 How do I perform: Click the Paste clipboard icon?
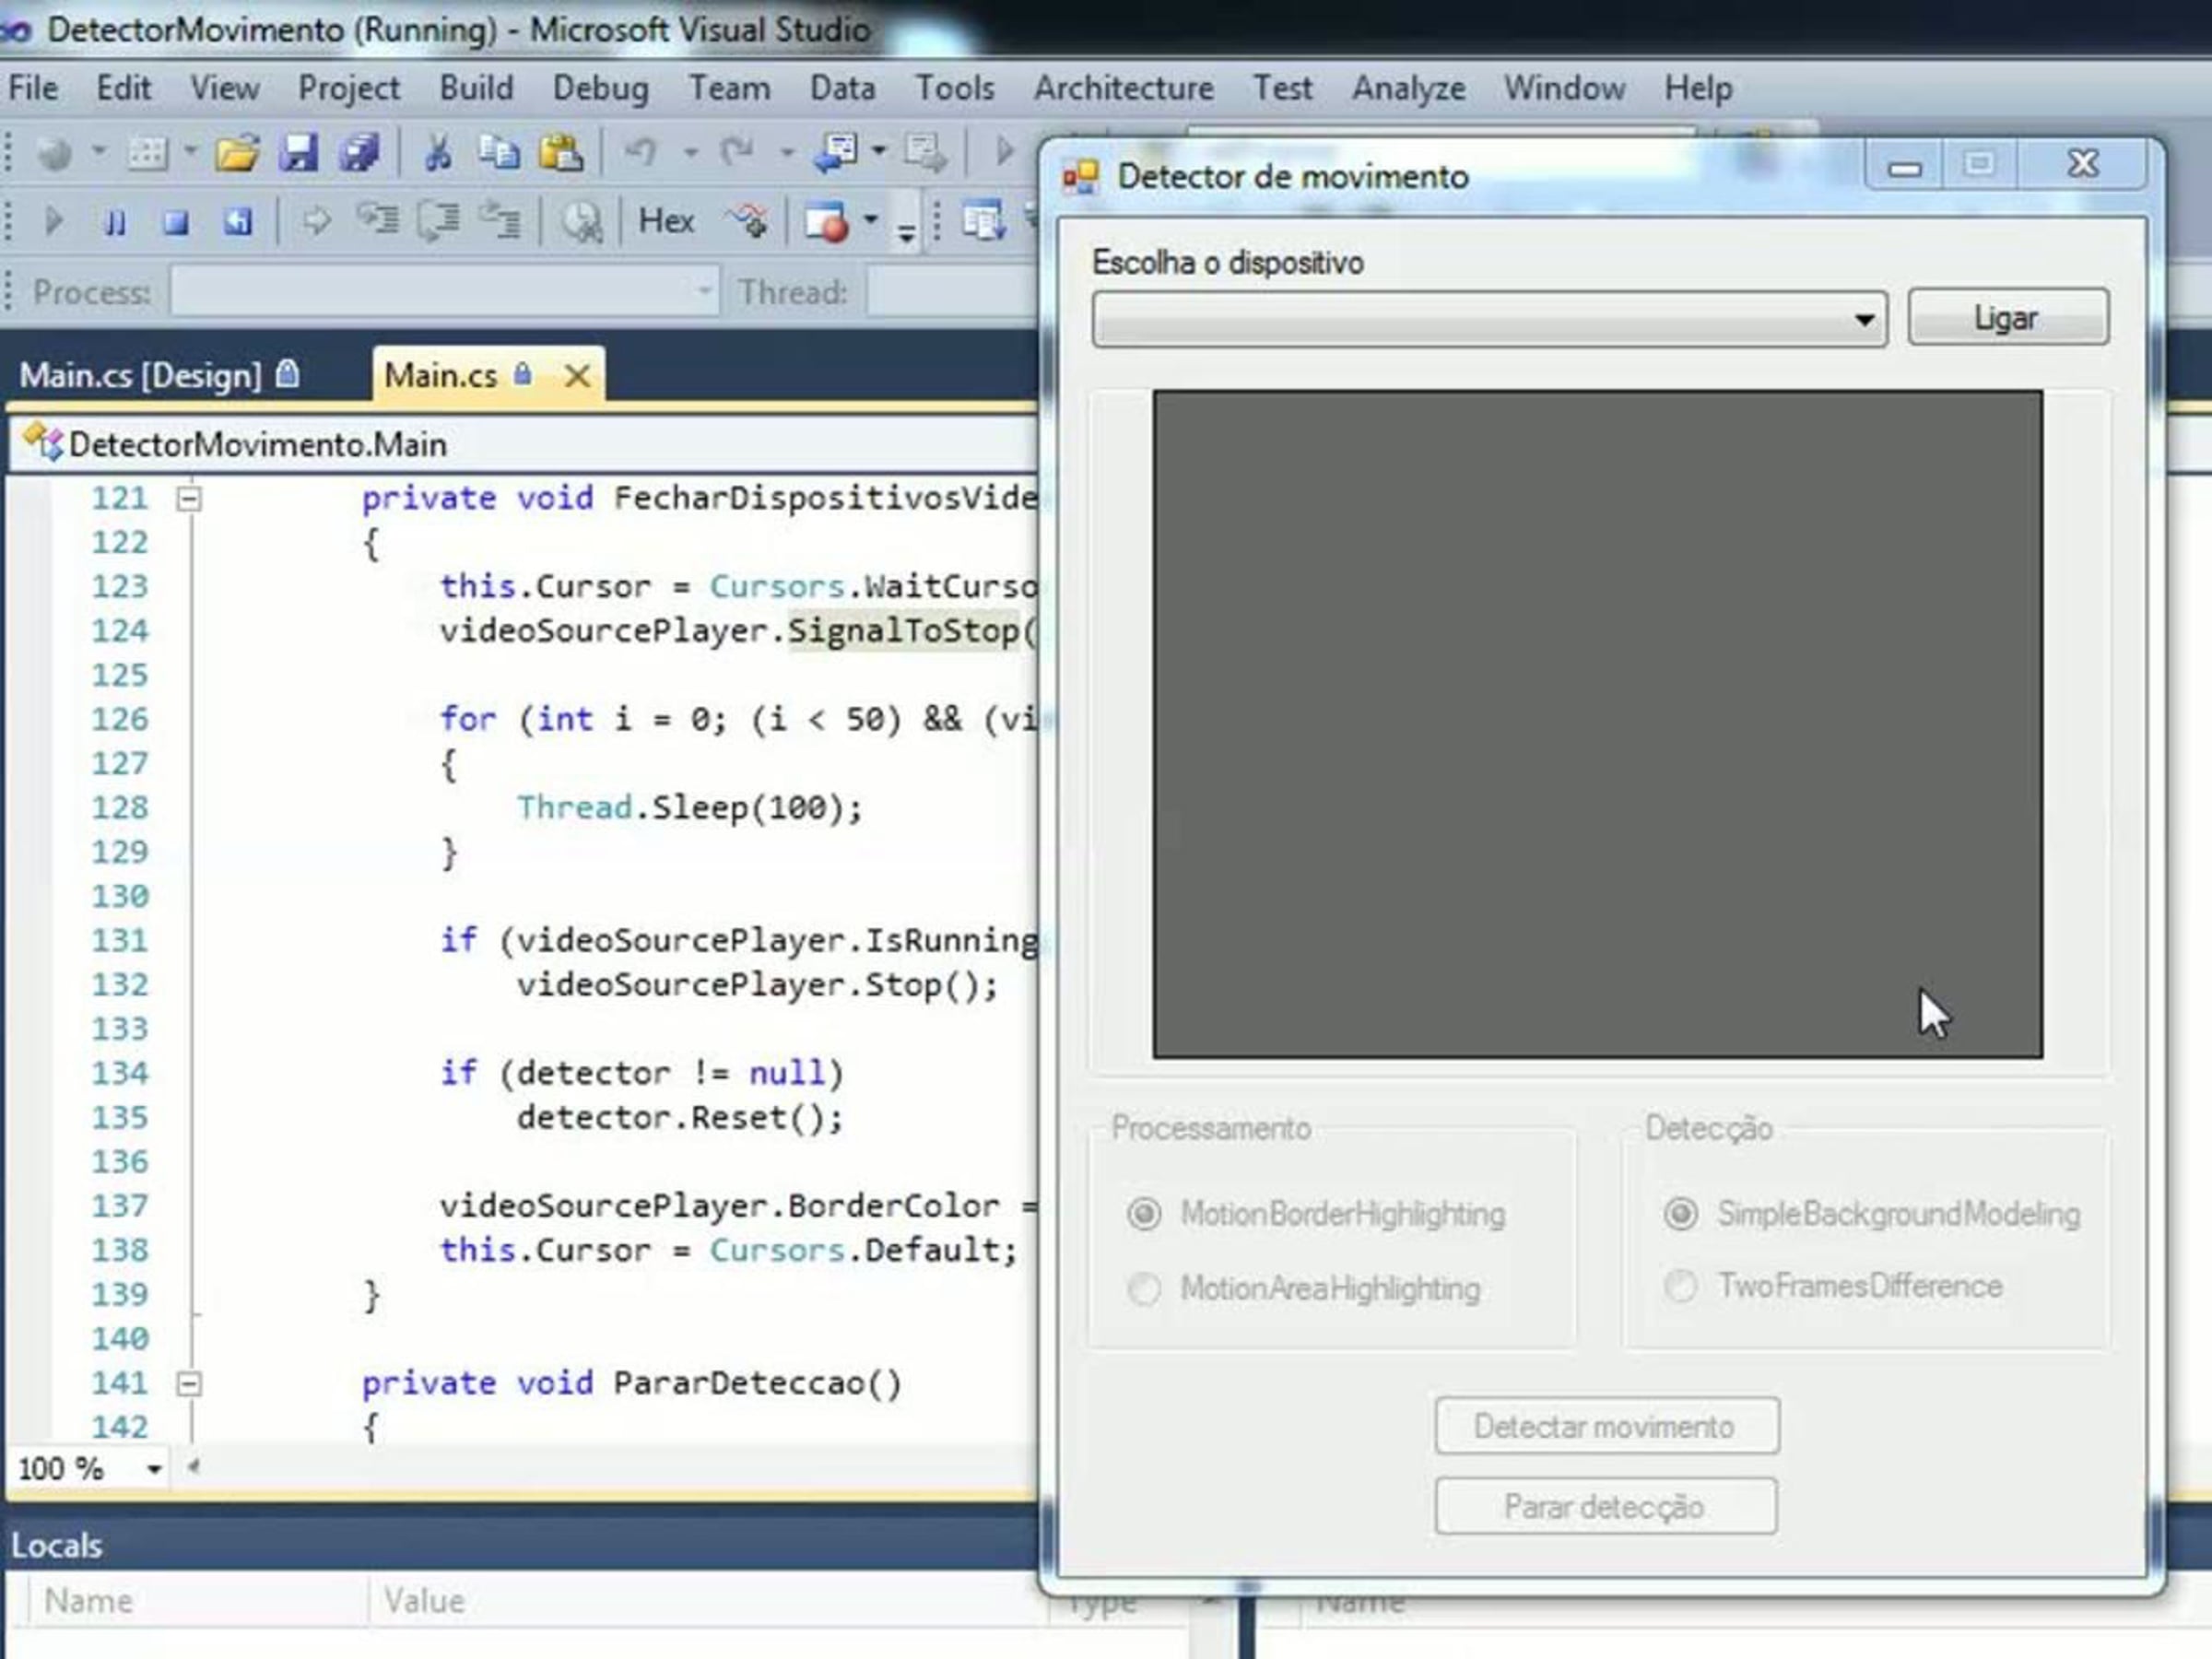tap(561, 153)
